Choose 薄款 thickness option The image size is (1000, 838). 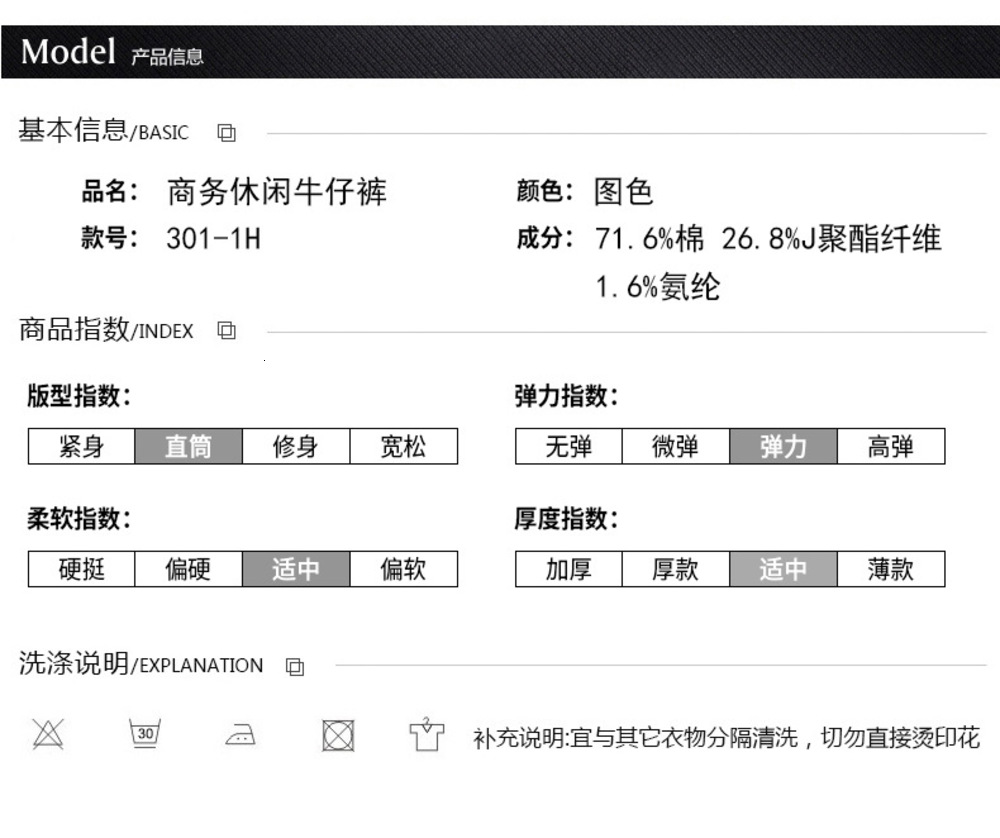[891, 569]
